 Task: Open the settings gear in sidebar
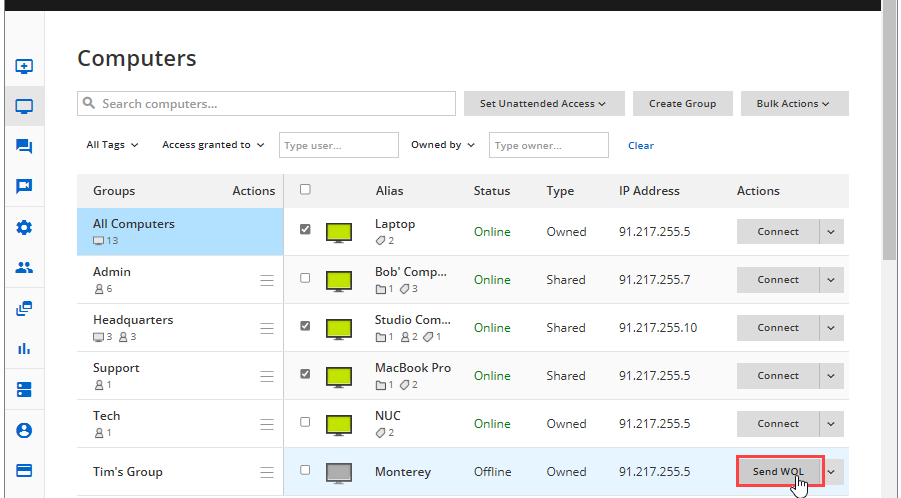(x=24, y=228)
